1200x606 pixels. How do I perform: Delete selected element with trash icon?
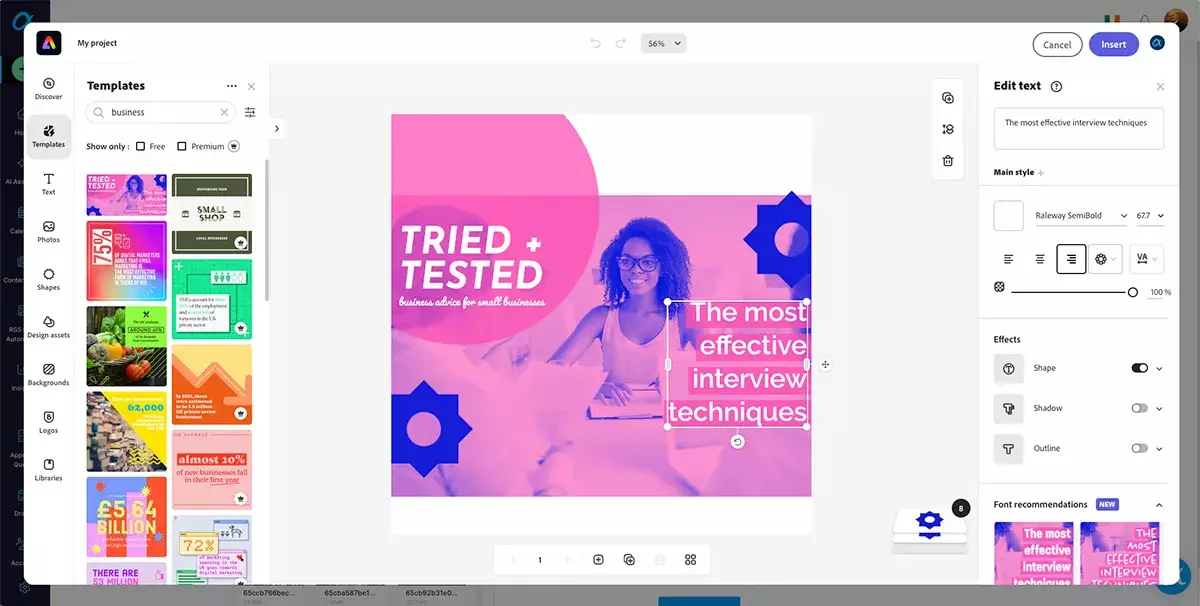[948, 161]
